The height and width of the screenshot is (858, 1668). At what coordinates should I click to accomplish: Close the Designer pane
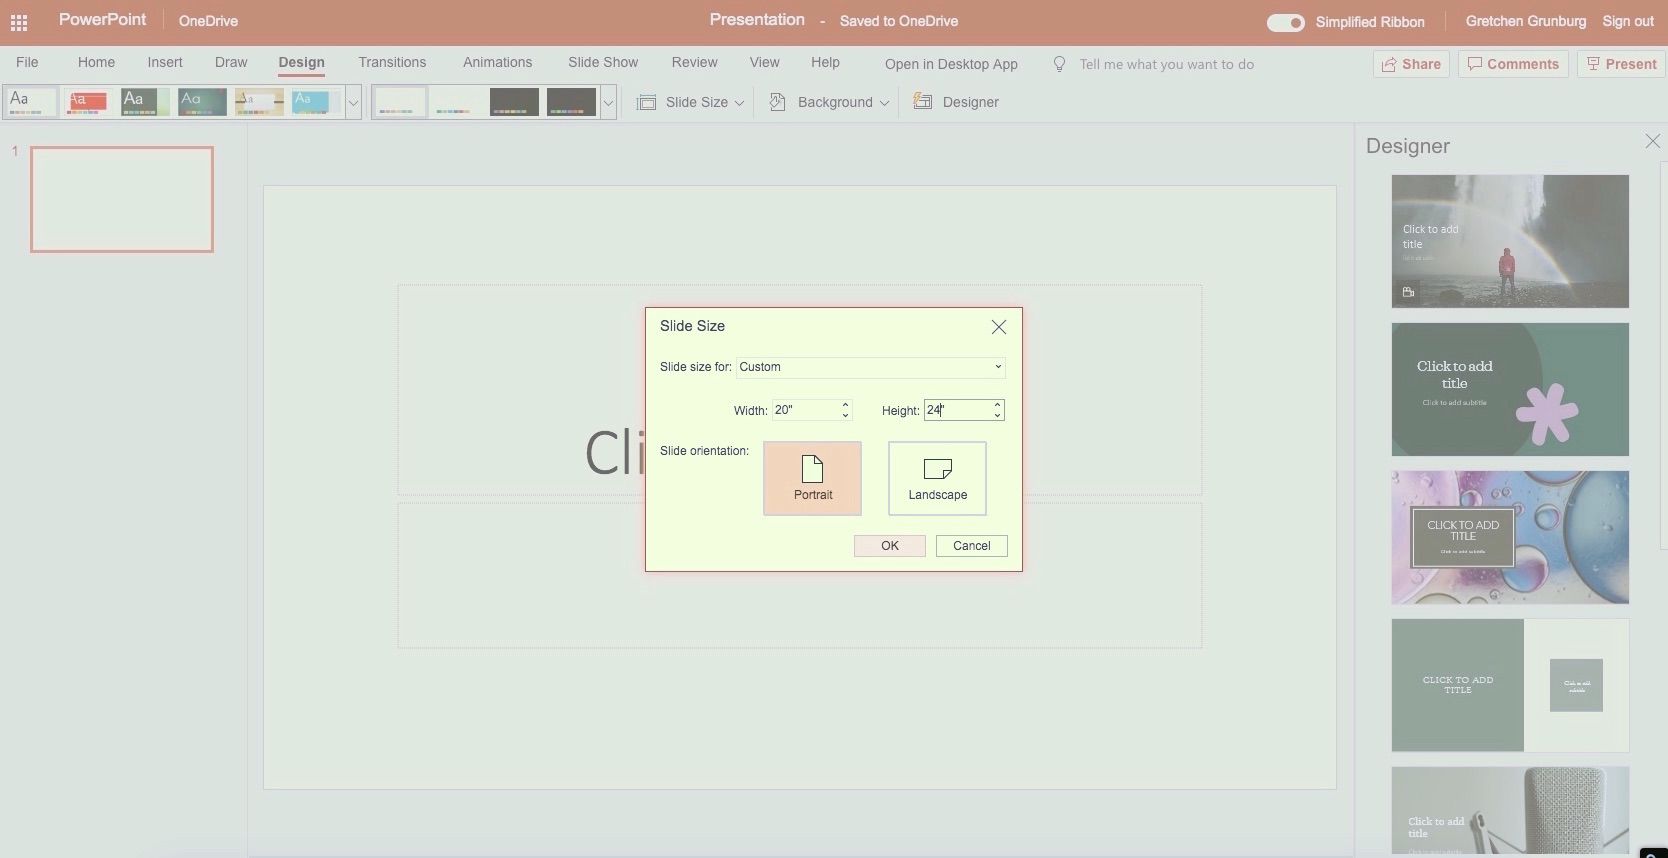[1652, 142]
